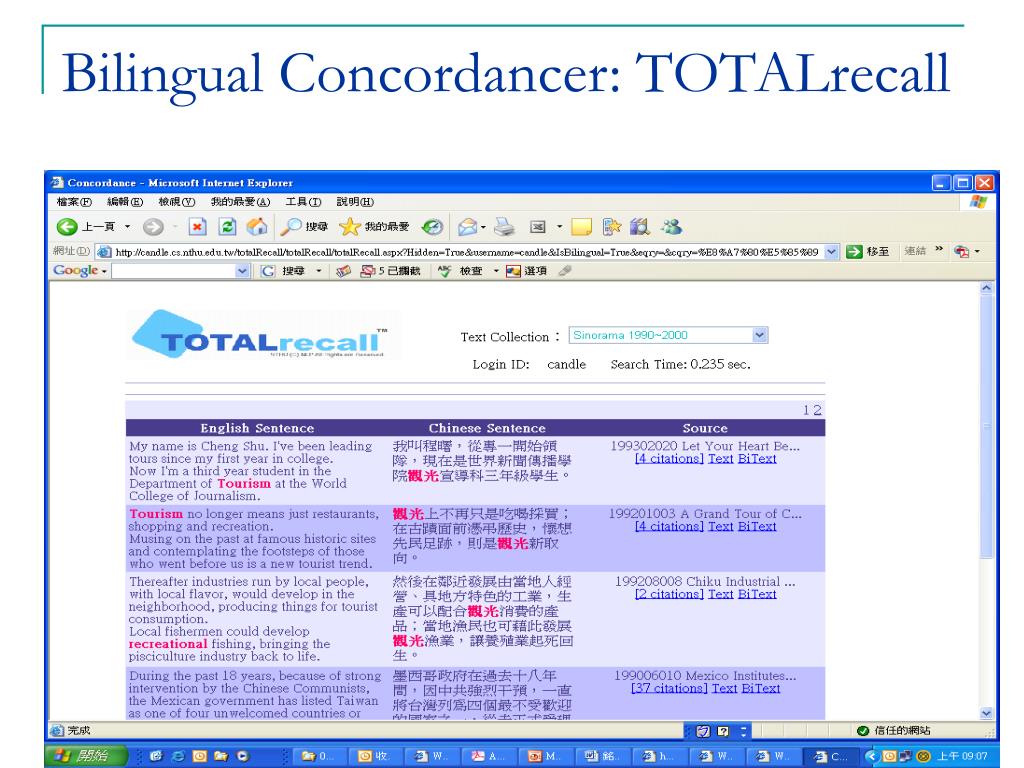Click Google toolbar search (G 搜尋) button
The height and width of the screenshot is (768, 1024).
click(x=283, y=270)
